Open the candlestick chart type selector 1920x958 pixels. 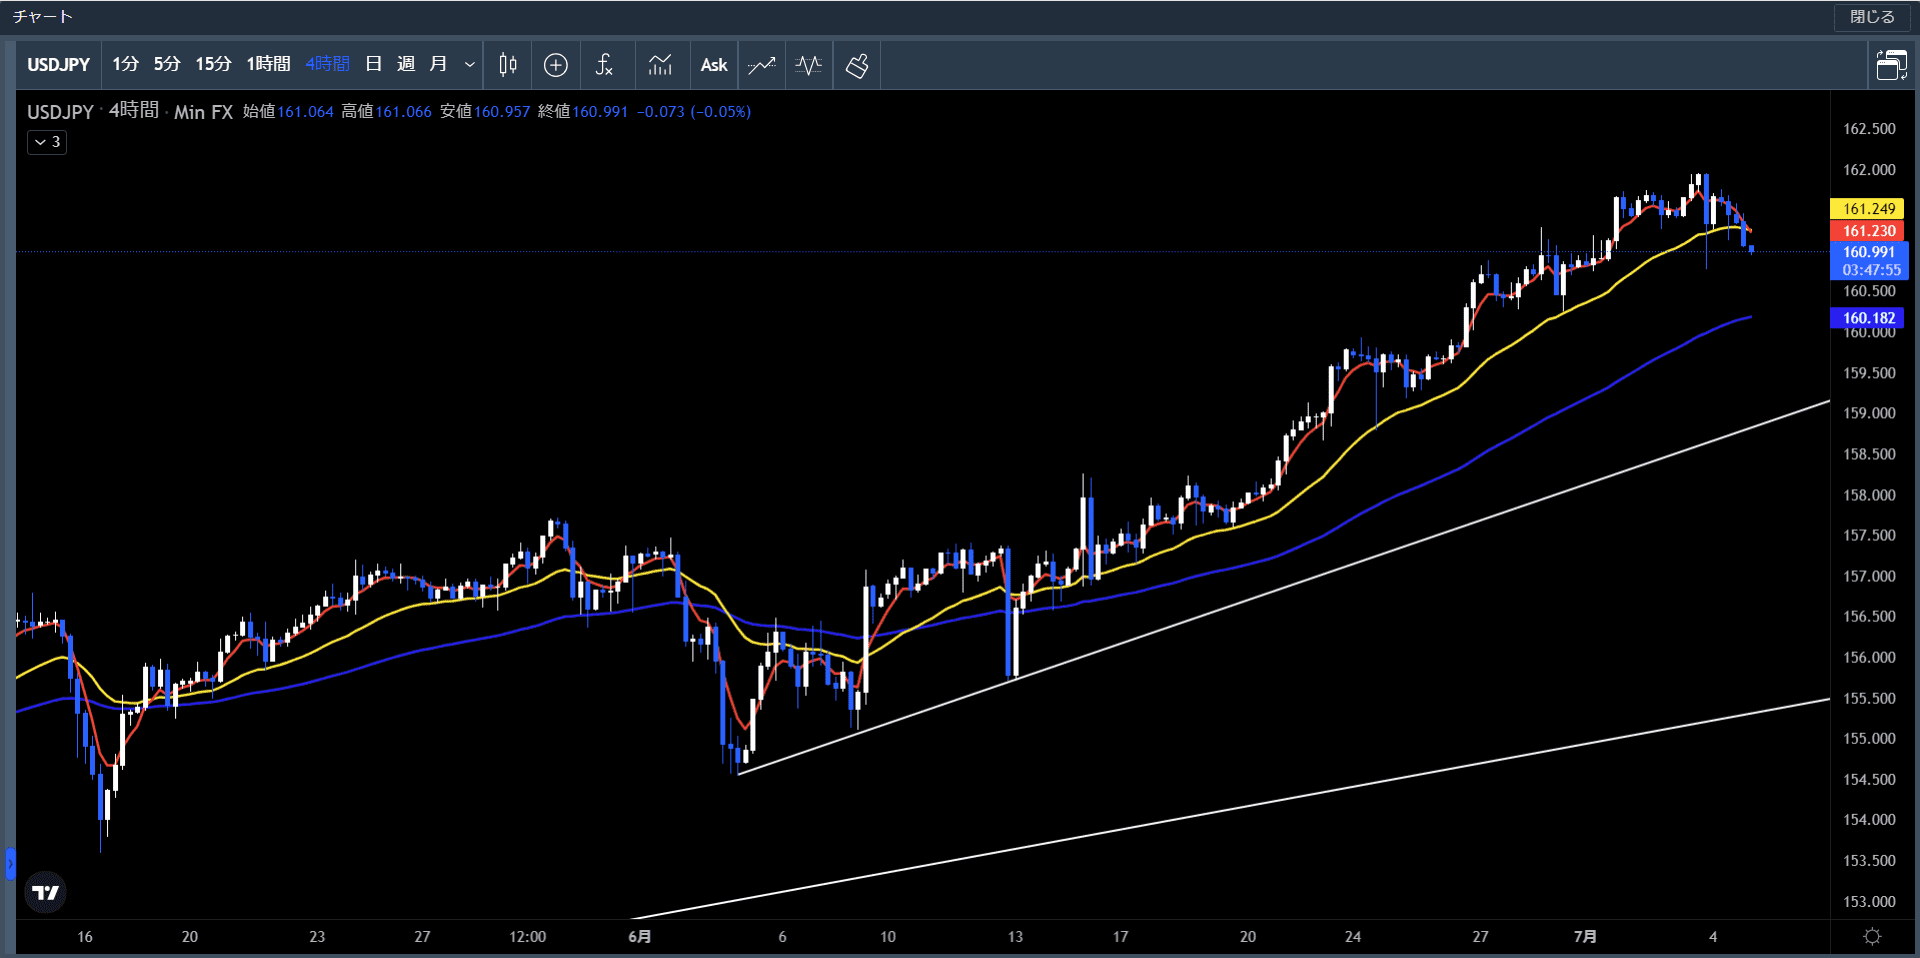508,65
